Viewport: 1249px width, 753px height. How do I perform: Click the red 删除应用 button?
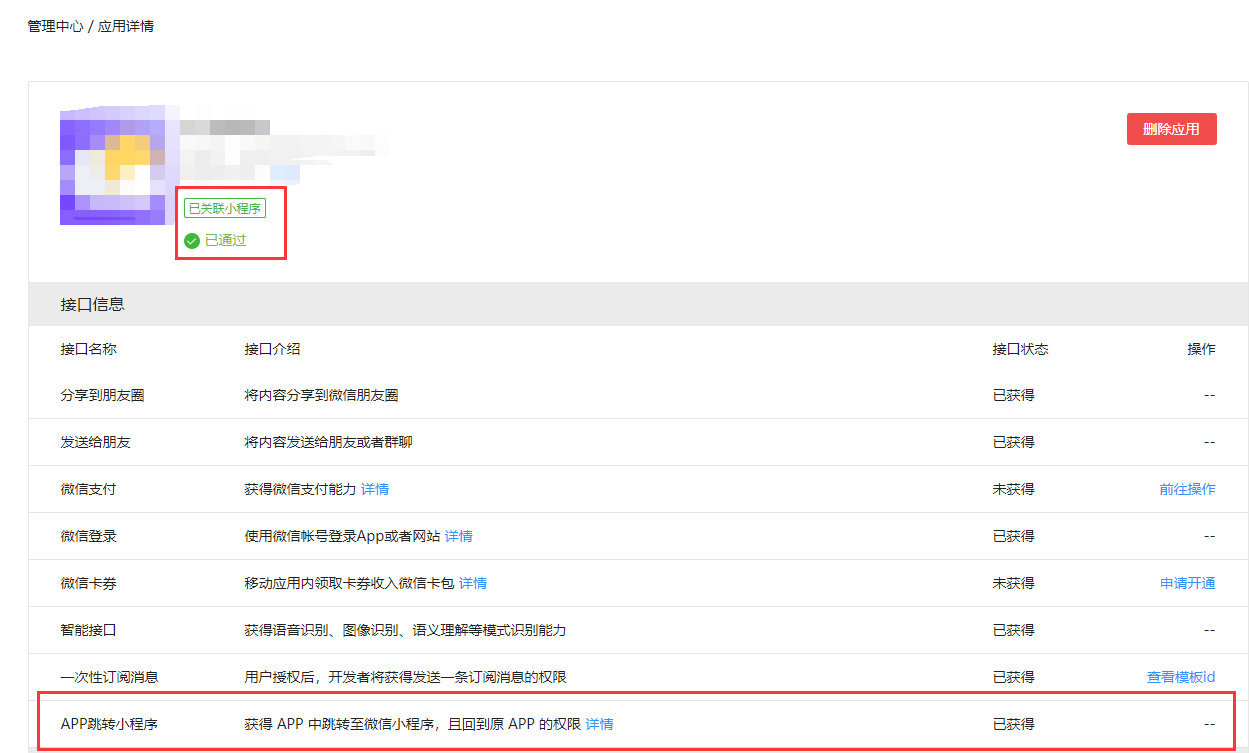(x=1171, y=129)
